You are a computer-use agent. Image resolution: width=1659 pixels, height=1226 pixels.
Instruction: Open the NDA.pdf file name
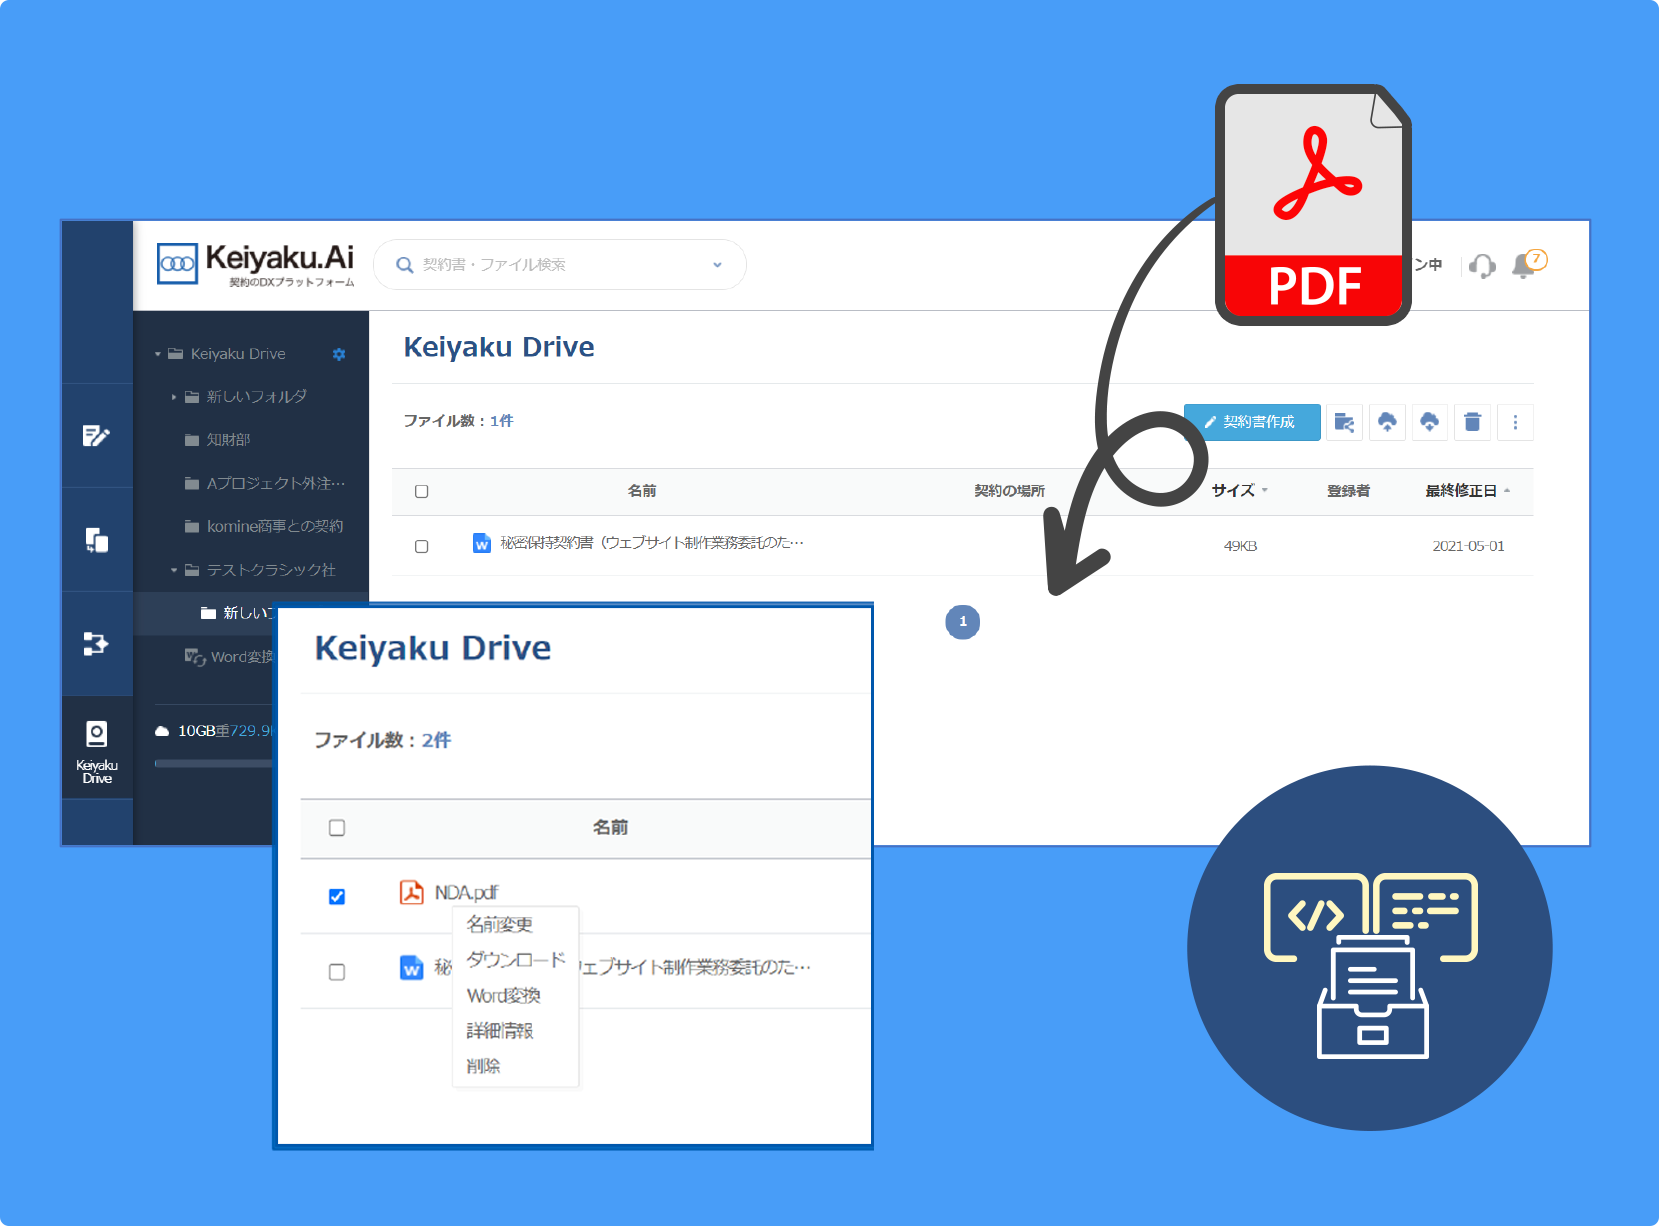pyautogui.click(x=466, y=892)
